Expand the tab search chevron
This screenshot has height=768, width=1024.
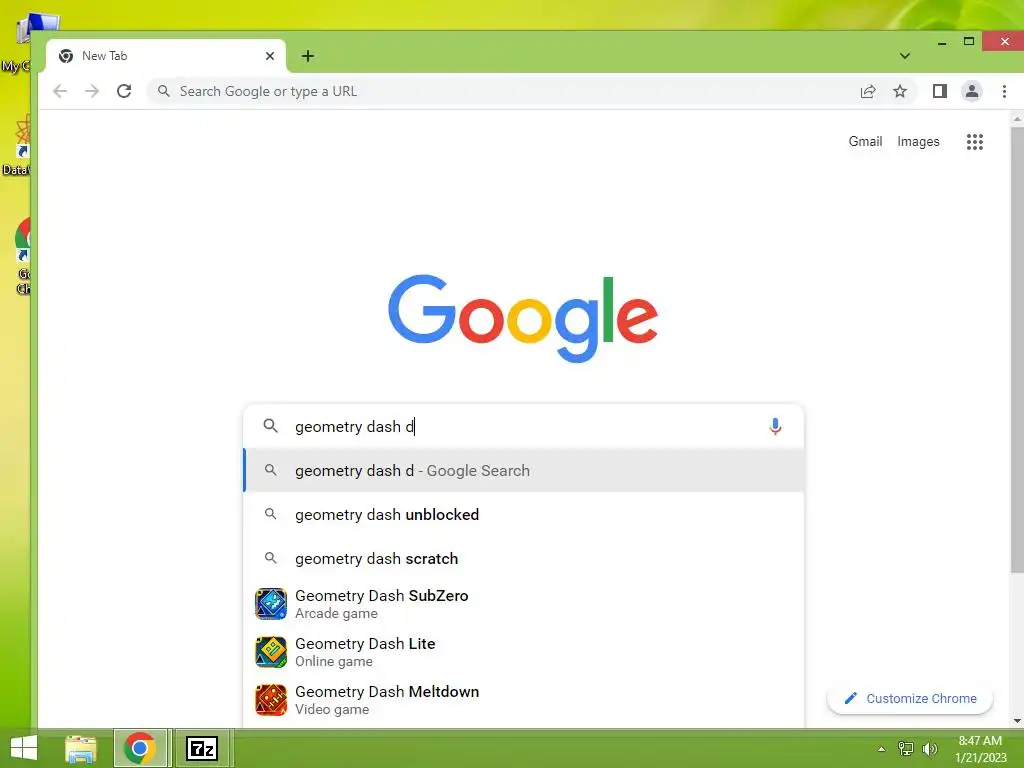pos(904,56)
